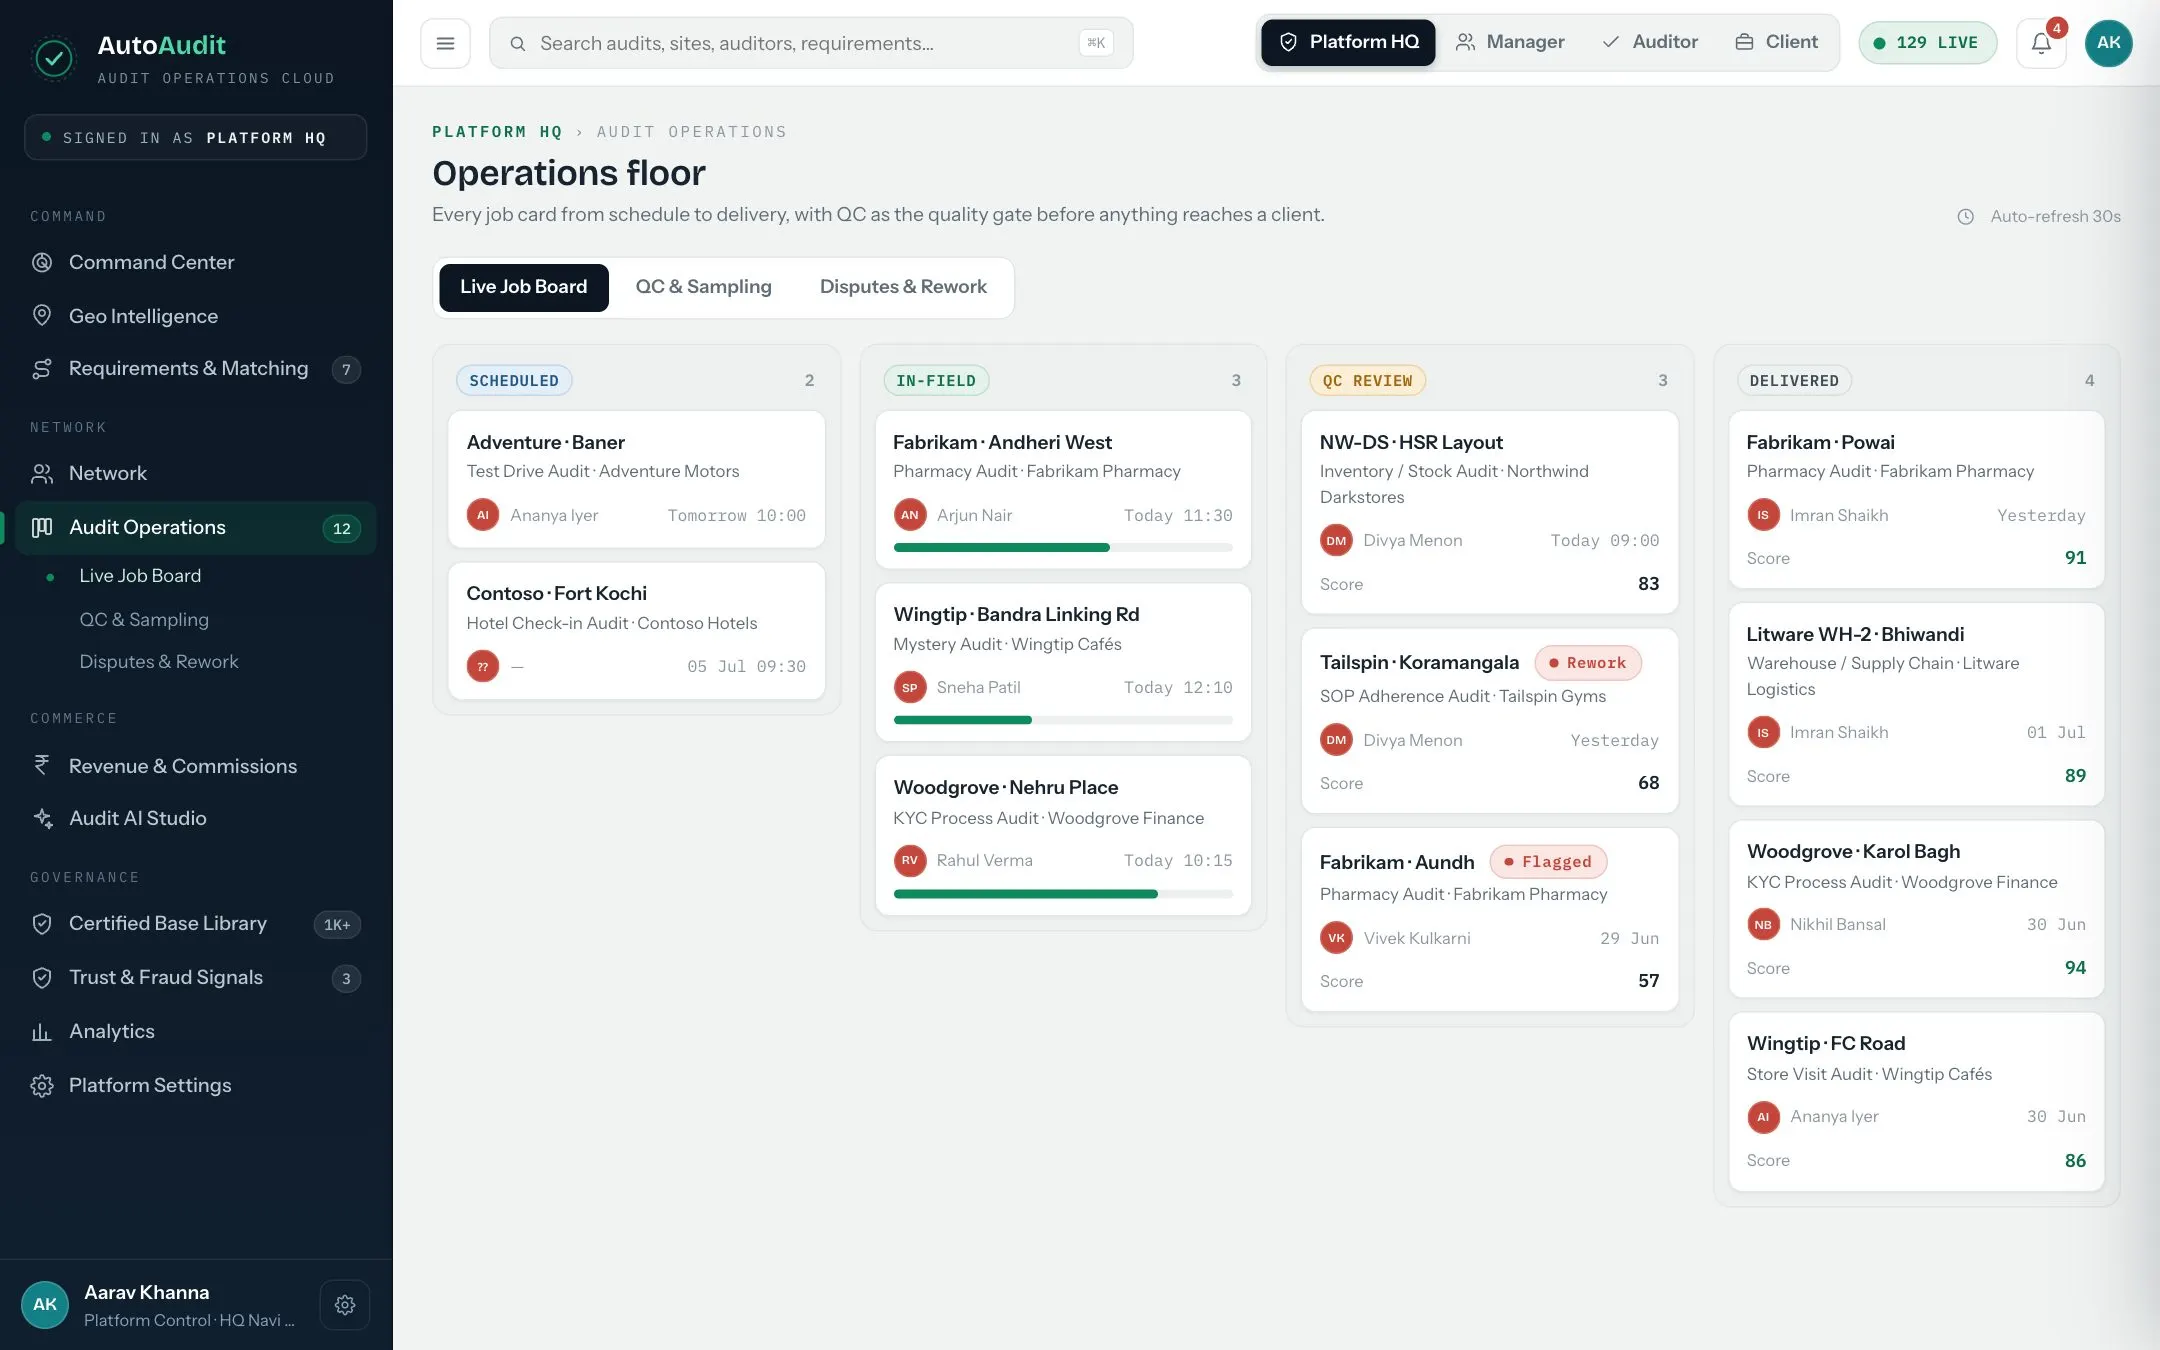Open the notifications bell icon
This screenshot has width=2160, height=1350.
point(2041,43)
